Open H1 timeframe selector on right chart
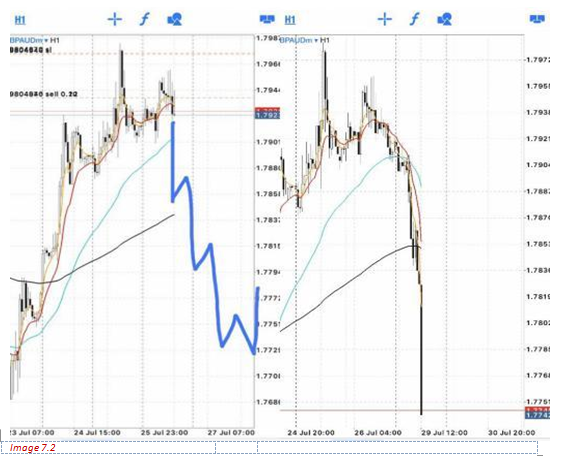Screen dimensions: 569x456 point(290,19)
